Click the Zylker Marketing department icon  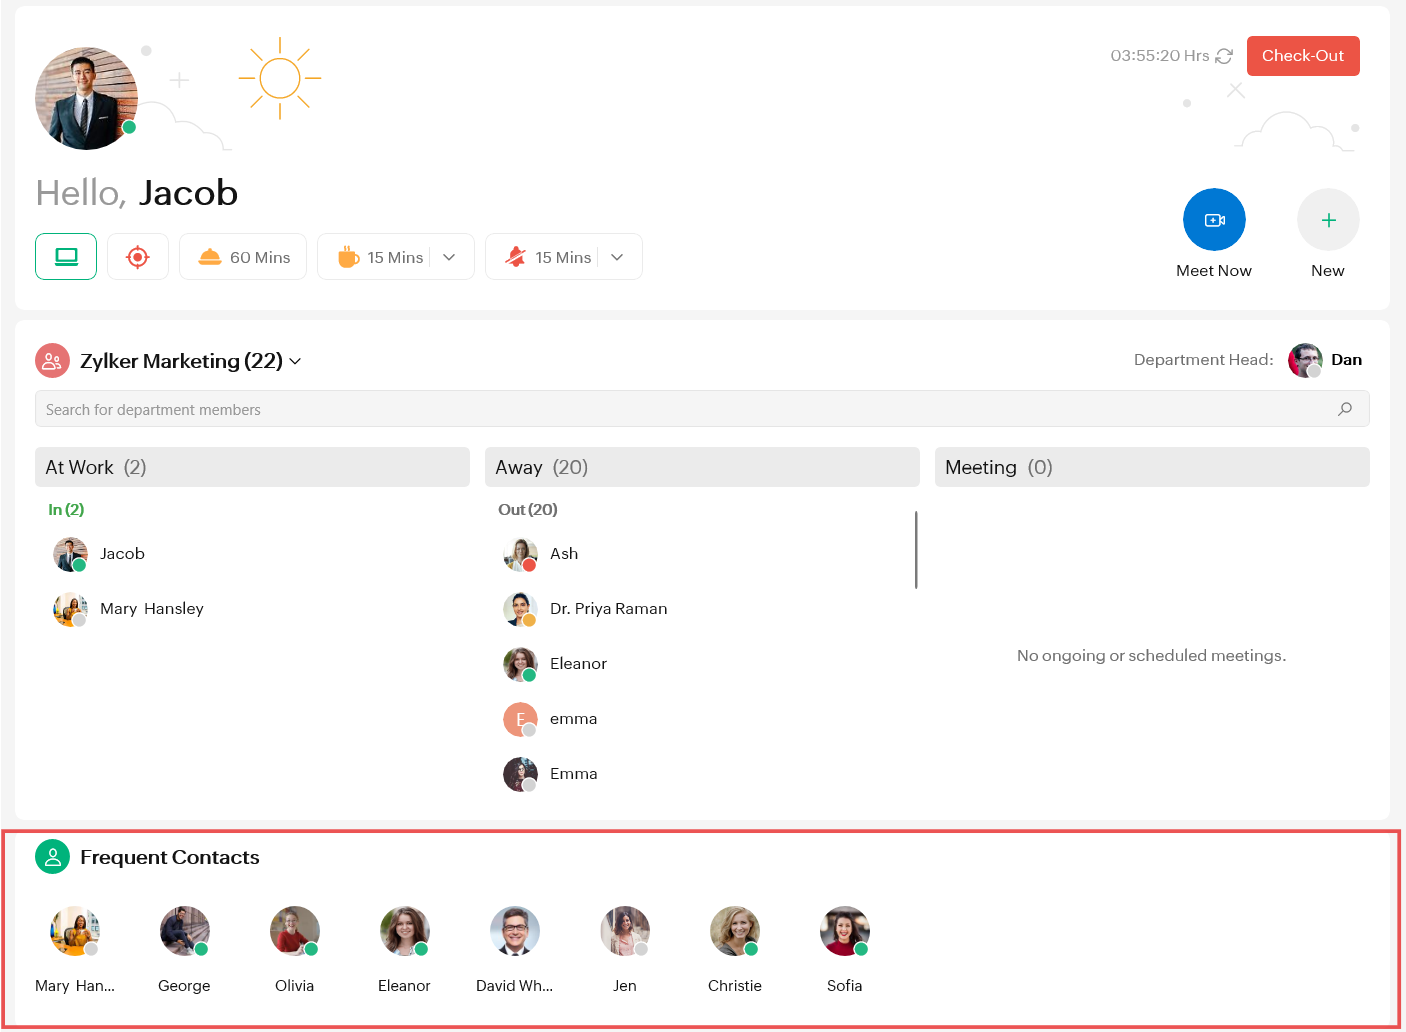pyautogui.click(x=52, y=361)
